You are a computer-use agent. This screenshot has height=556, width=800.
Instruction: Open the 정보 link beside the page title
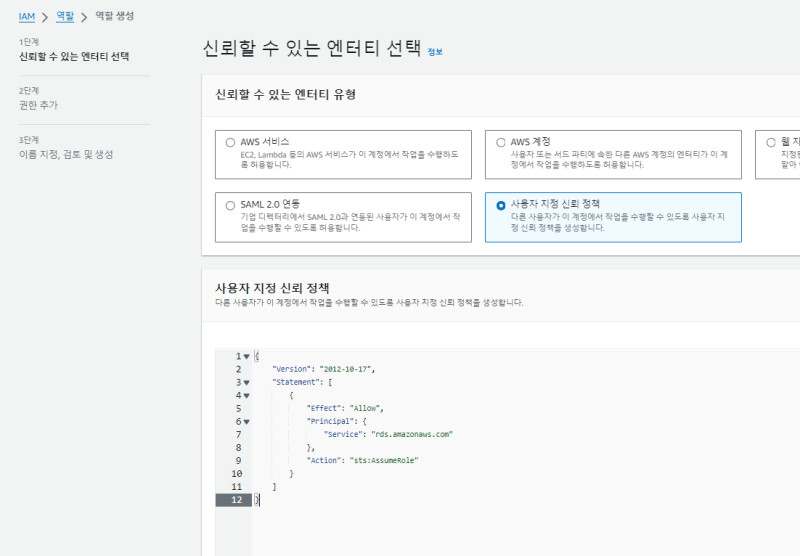coord(434,51)
